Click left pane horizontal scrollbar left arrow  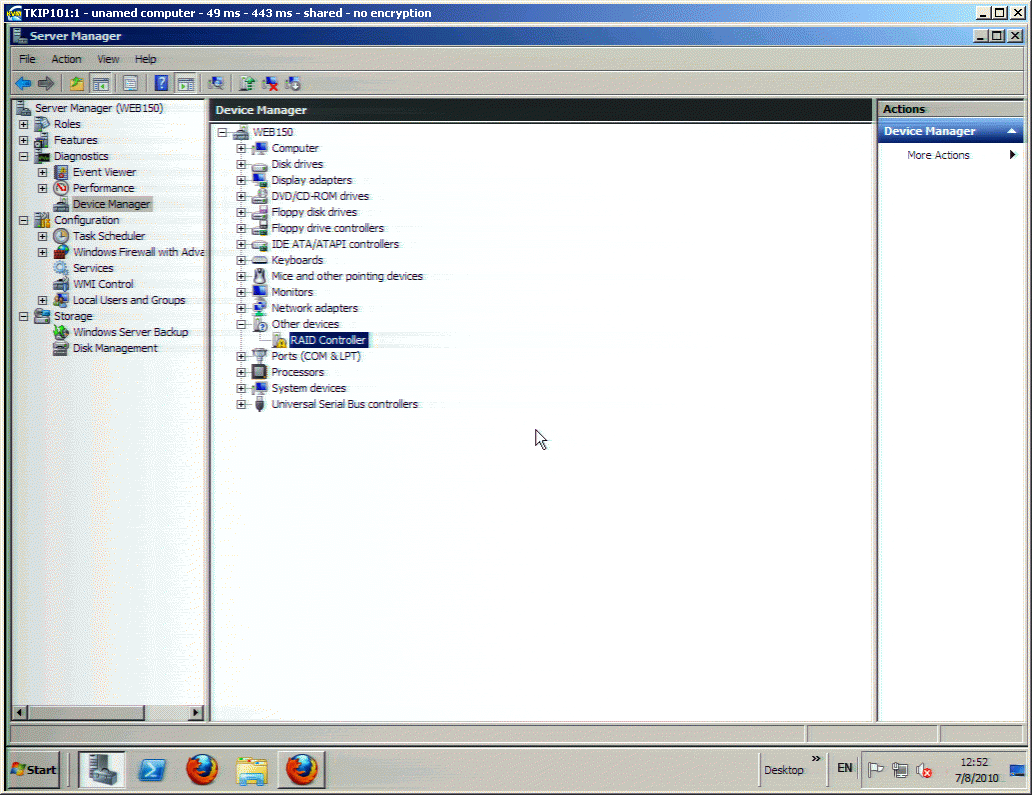(x=20, y=713)
